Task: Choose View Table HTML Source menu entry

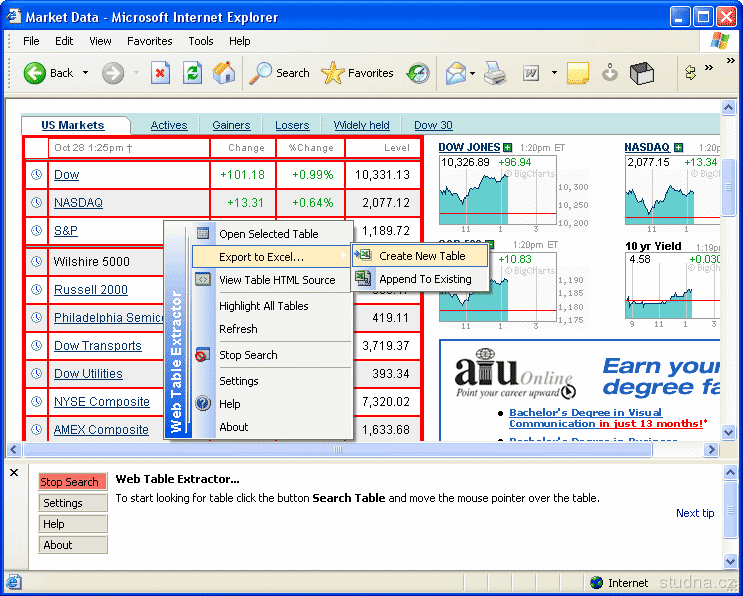Action: [277, 280]
